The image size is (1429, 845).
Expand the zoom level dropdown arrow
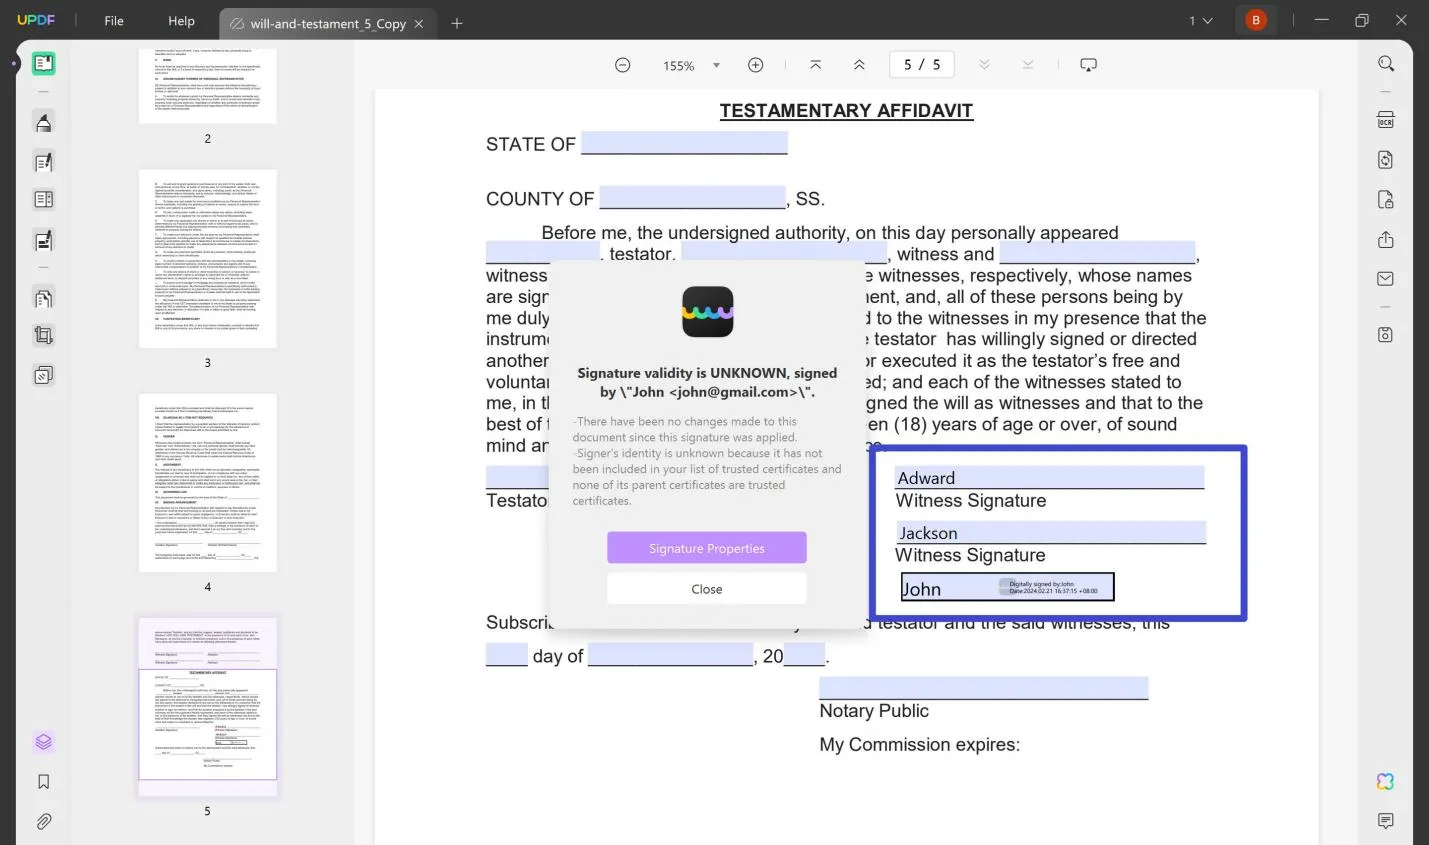[716, 66]
